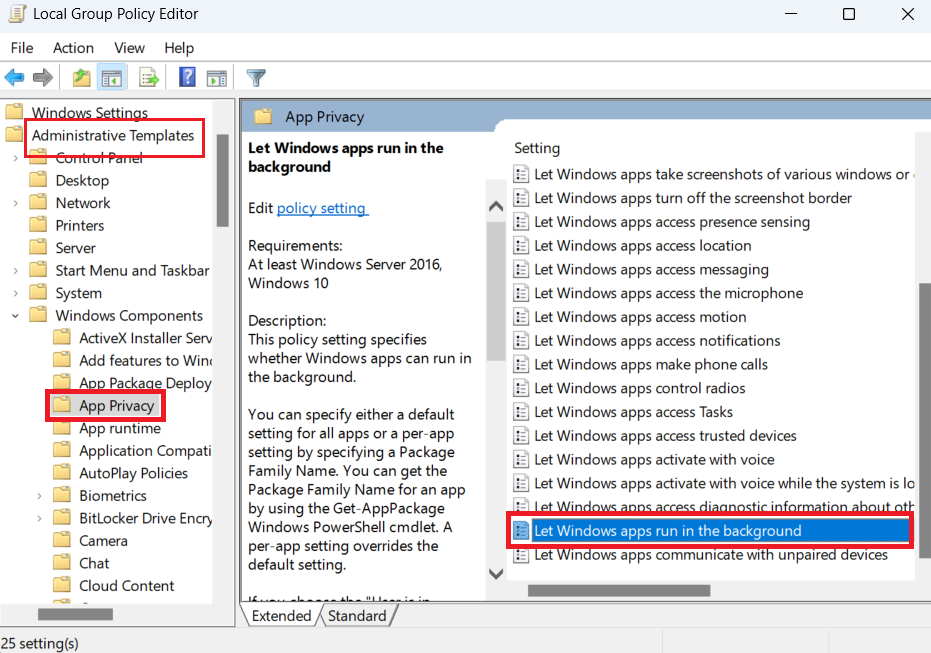Viewport: 931px width, 653px height.
Task: Select 'Let Windows apps turn off the screenshot border'
Action: click(693, 198)
